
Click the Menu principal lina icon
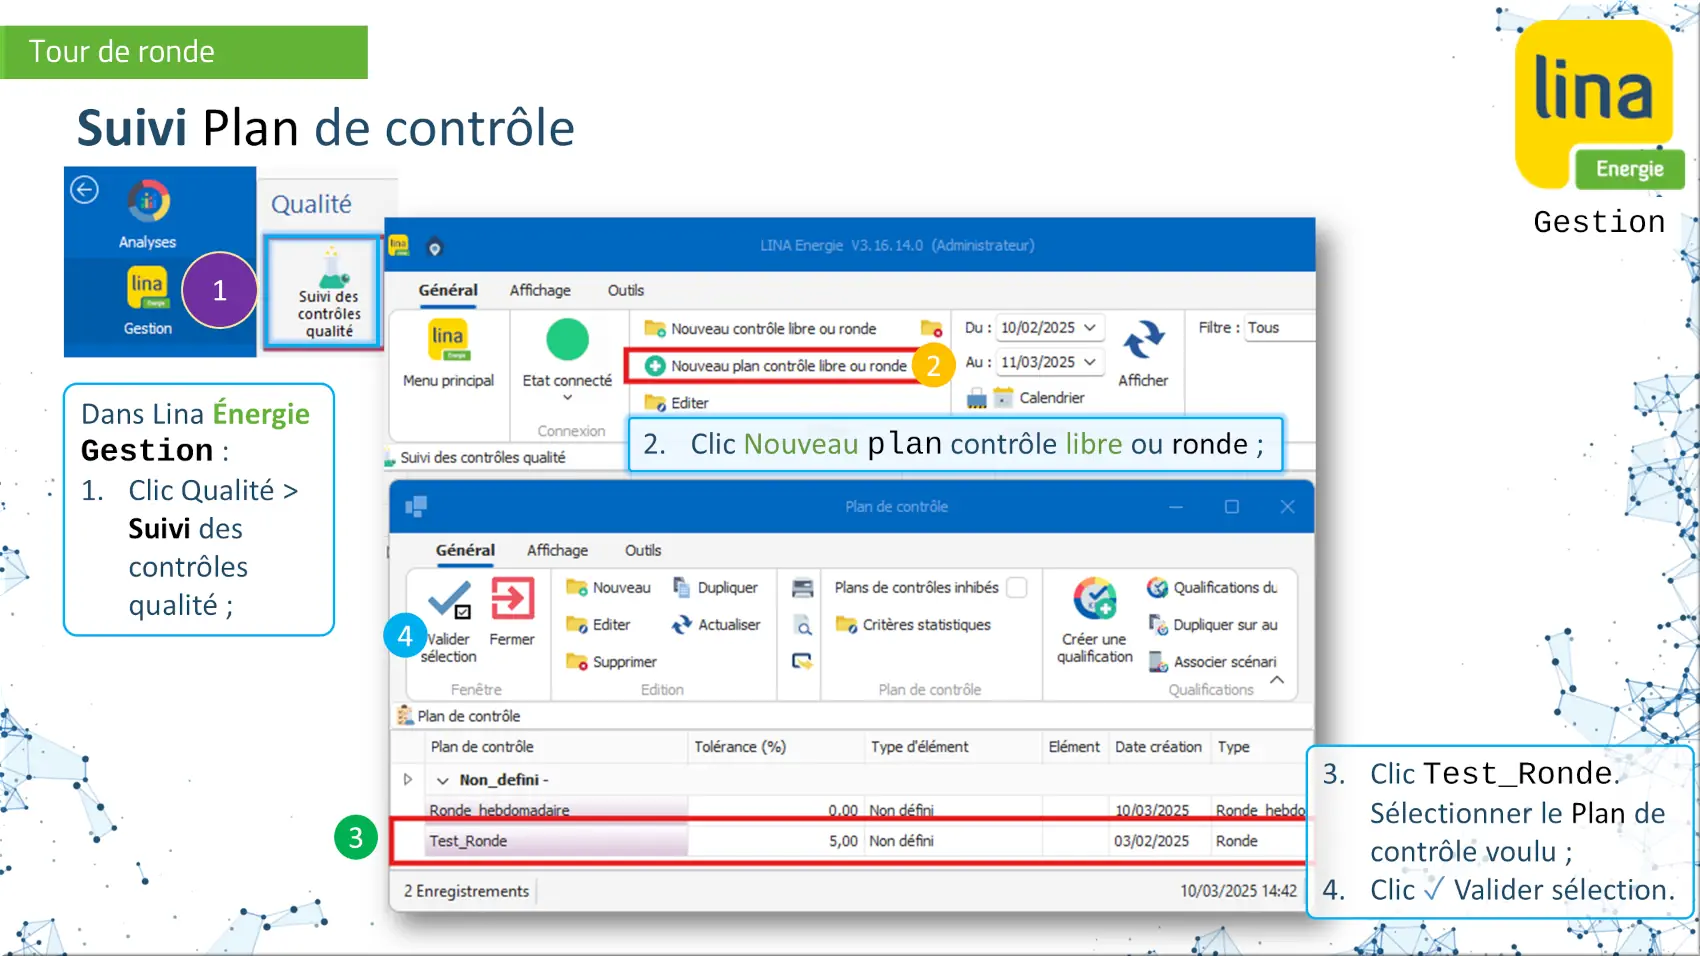(x=448, y=339)
